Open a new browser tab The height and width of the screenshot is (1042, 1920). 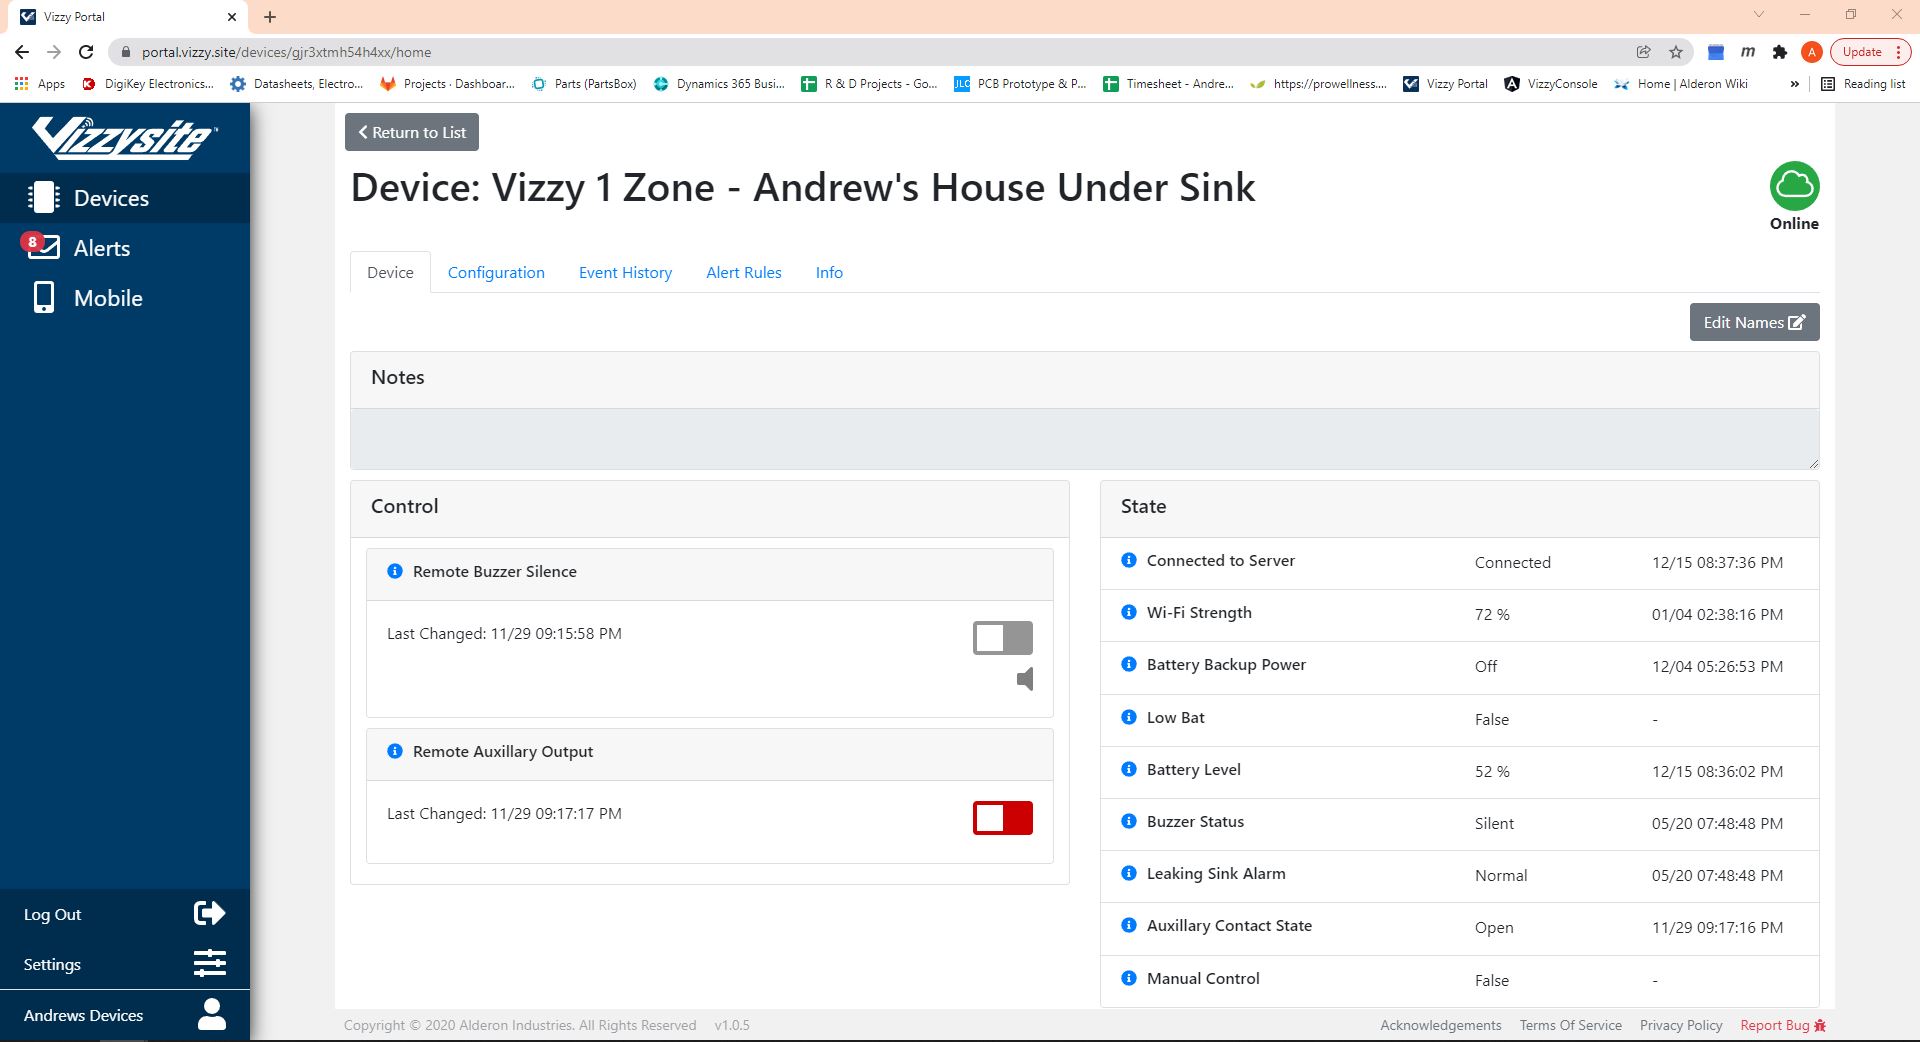point(270,17)
